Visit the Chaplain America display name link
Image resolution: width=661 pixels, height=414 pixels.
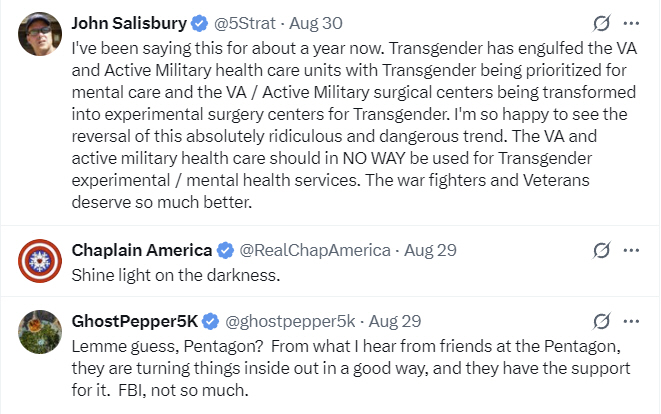tap(142, 250)
